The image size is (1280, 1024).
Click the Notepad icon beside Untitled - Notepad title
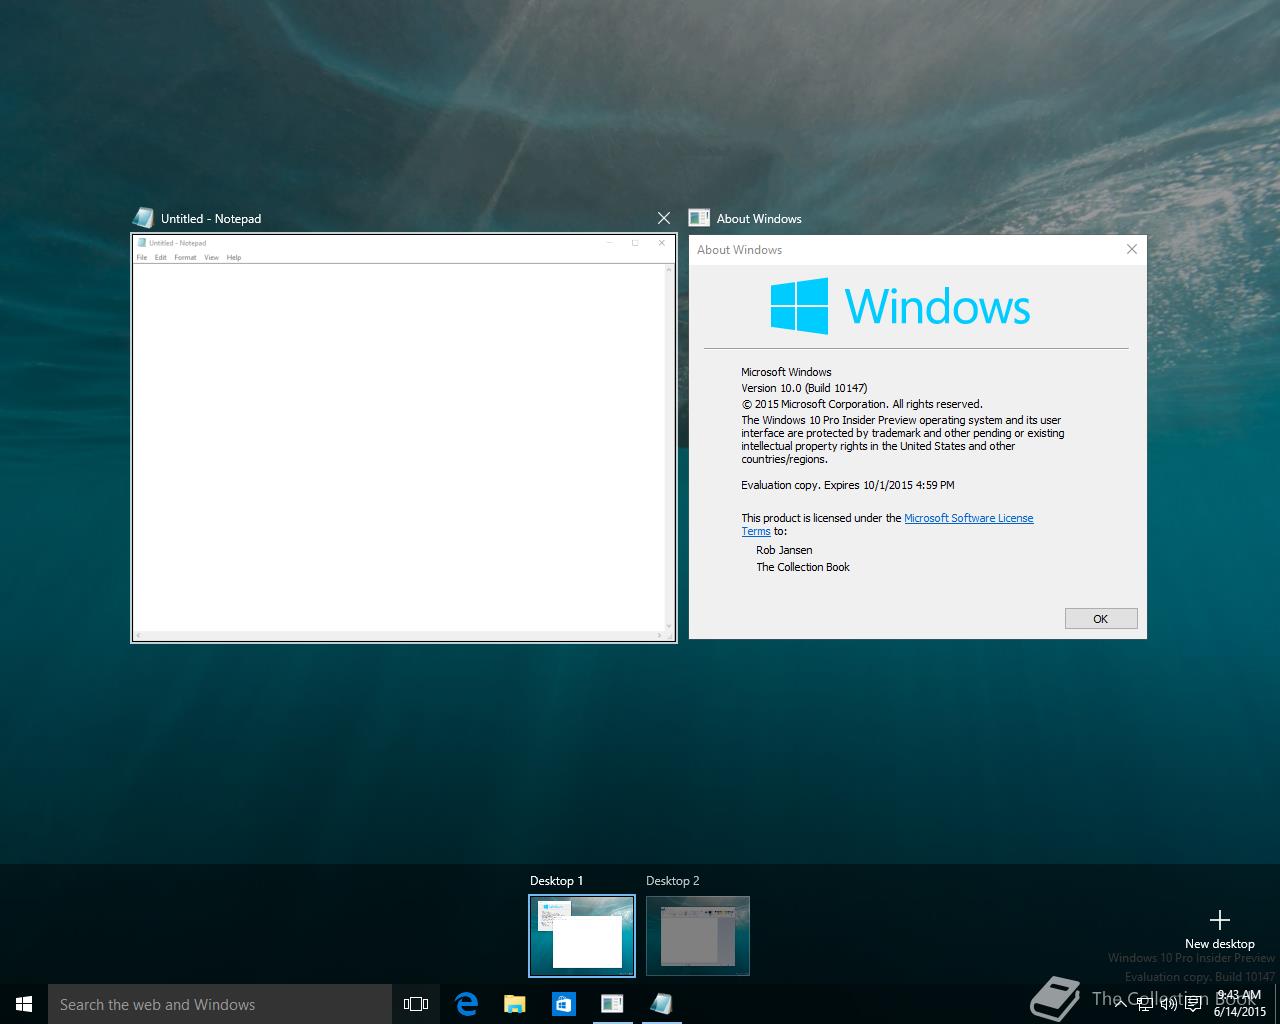[x=143, y=218]
